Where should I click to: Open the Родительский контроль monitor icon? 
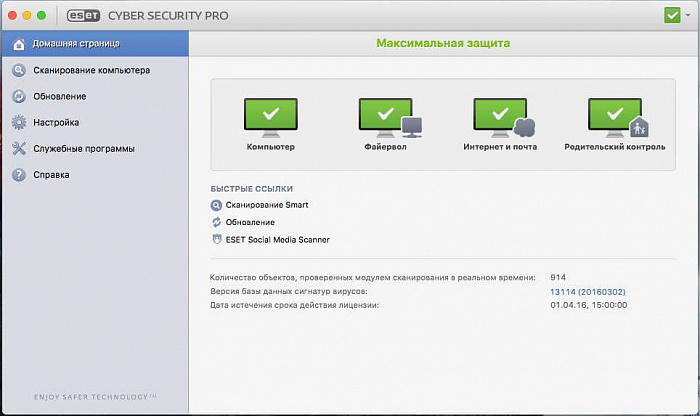[x=614, y=118]
